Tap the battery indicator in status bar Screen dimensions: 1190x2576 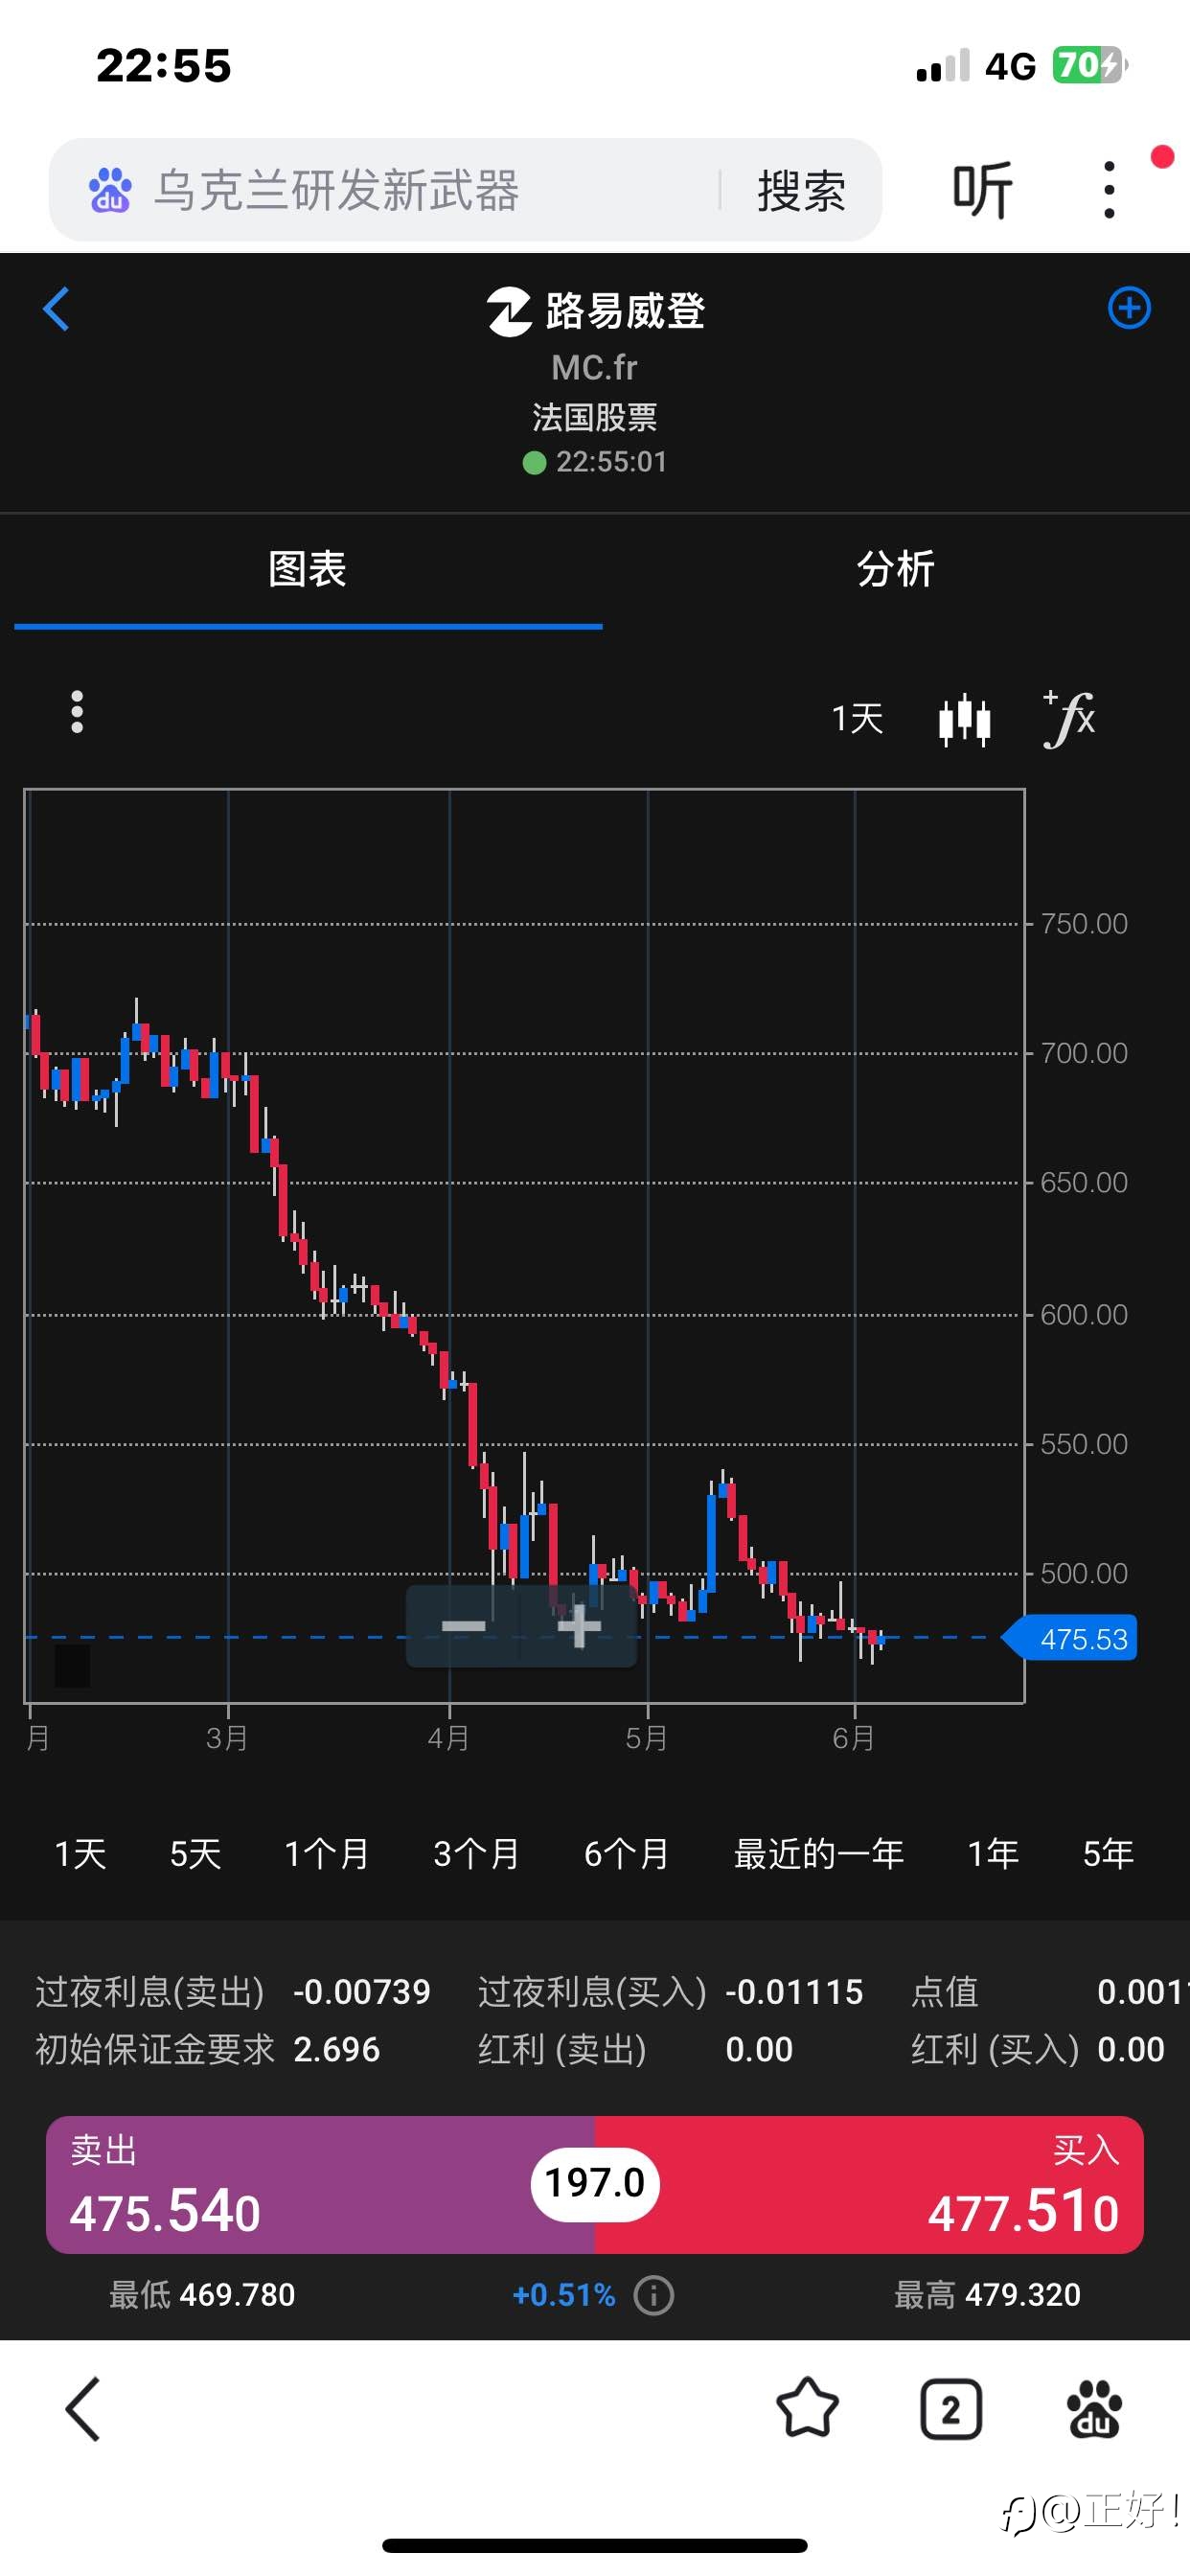tap(1090, 65)
